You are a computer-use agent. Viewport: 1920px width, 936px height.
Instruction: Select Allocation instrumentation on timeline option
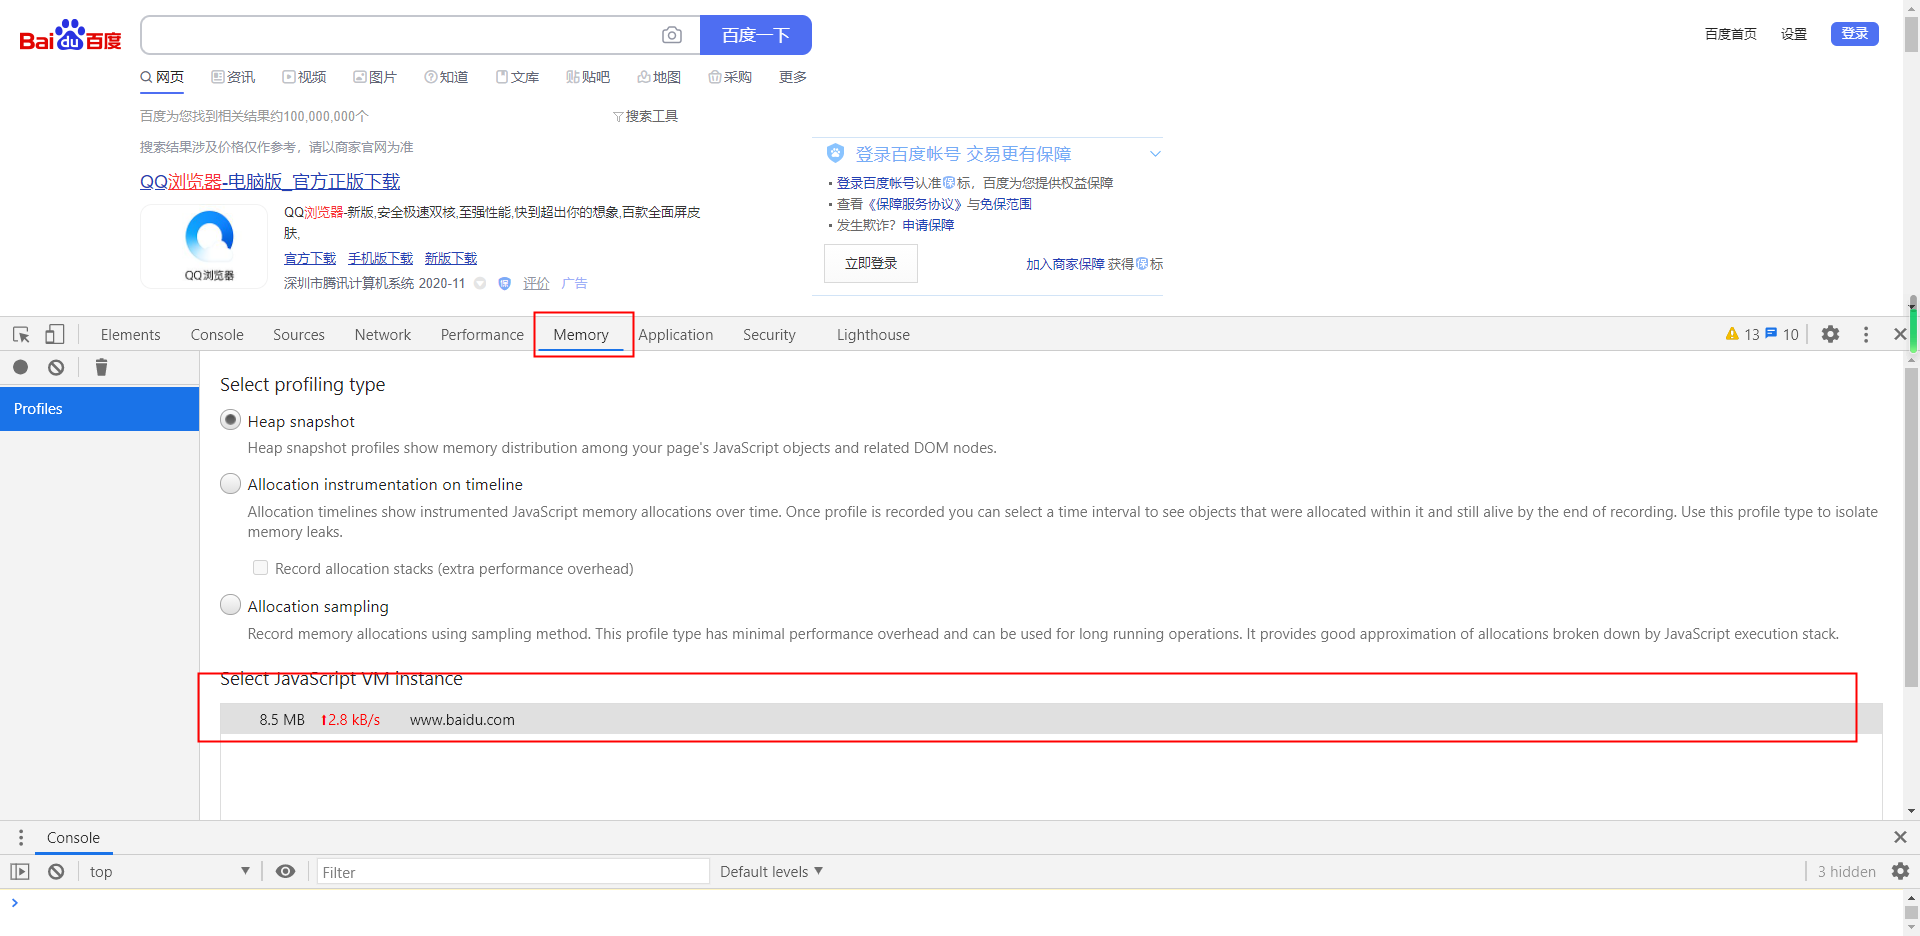click(x=230, y=483)
